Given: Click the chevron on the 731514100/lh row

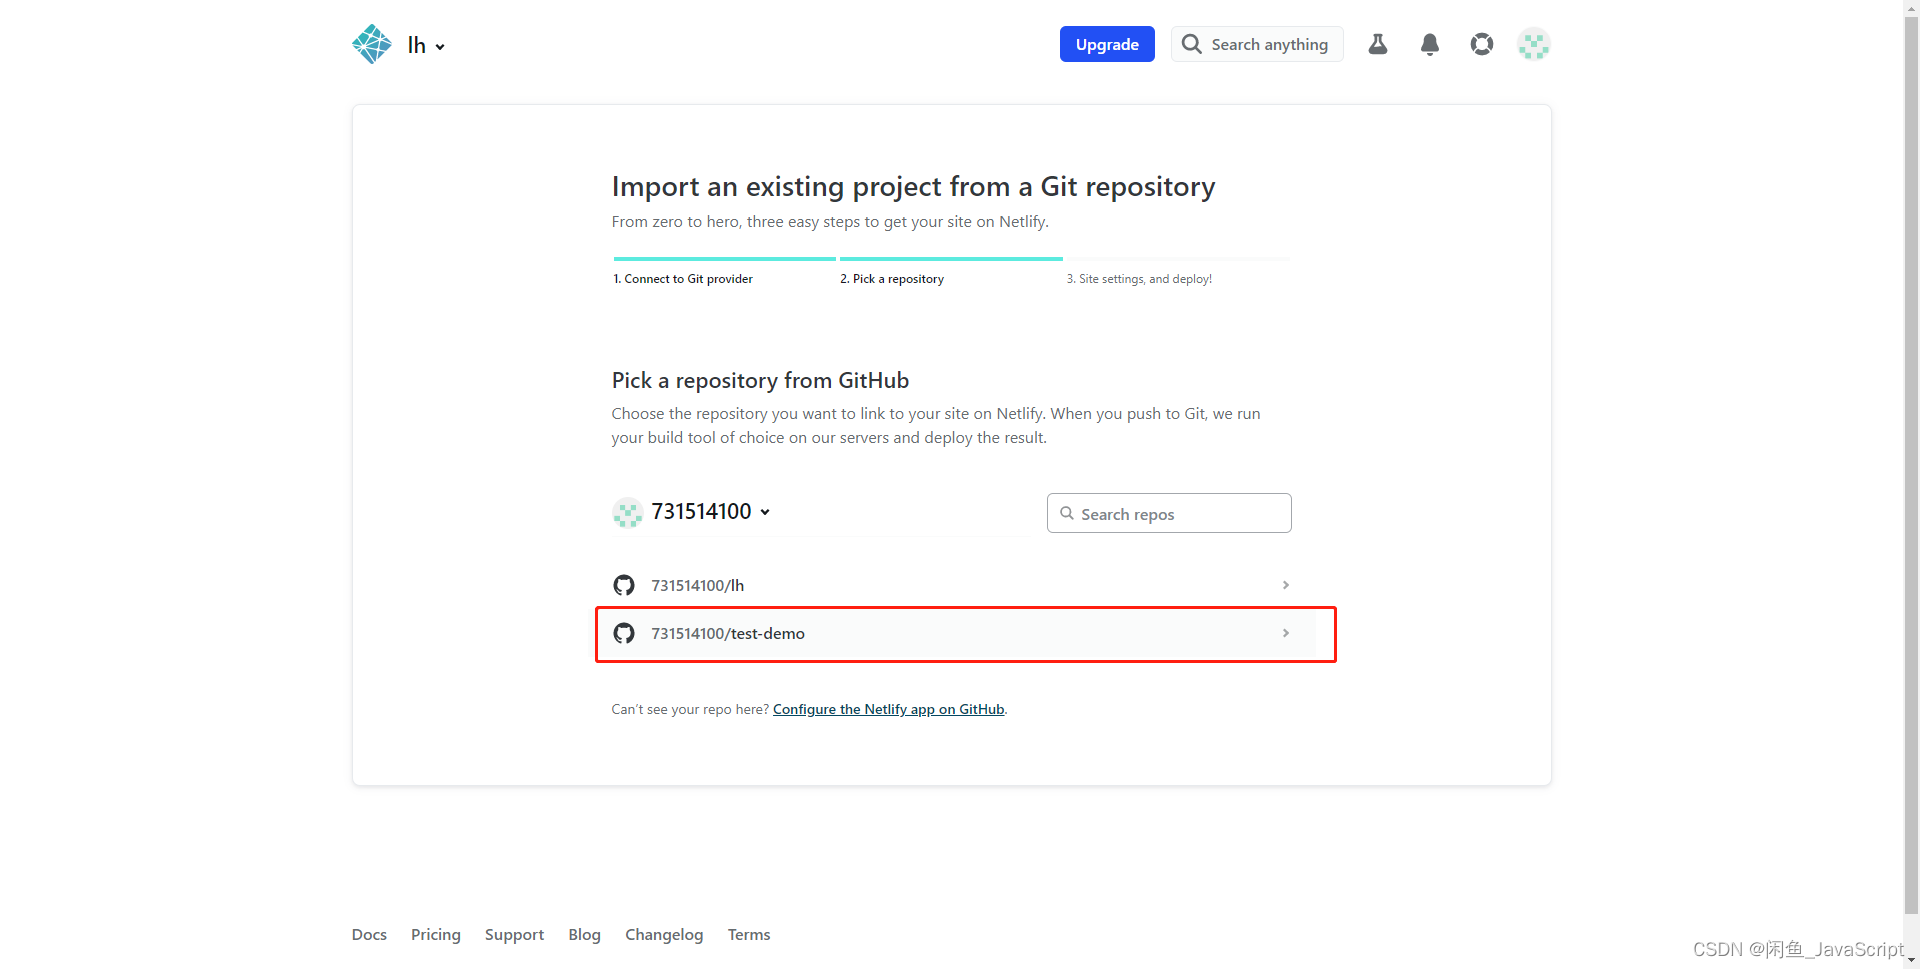Looking at the screenshot, I should [x=1286, y=585].
